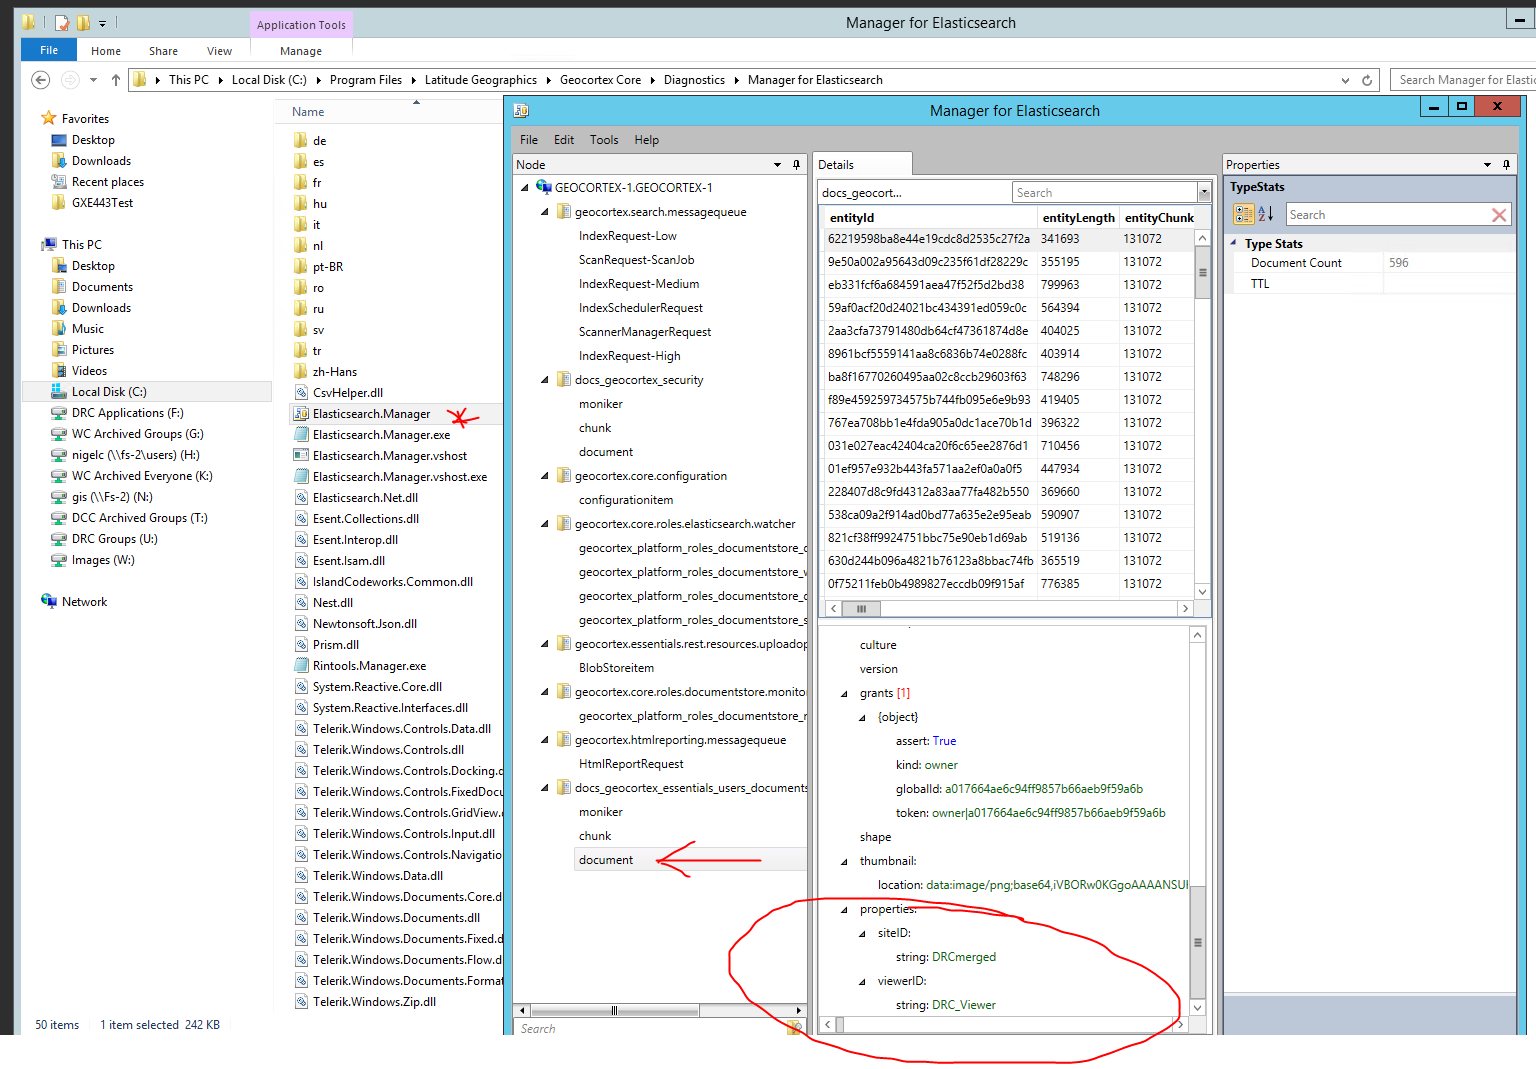Select the BlobStoreitem node
This screenshot has width=1536, height=1069.
pos(616,668)
